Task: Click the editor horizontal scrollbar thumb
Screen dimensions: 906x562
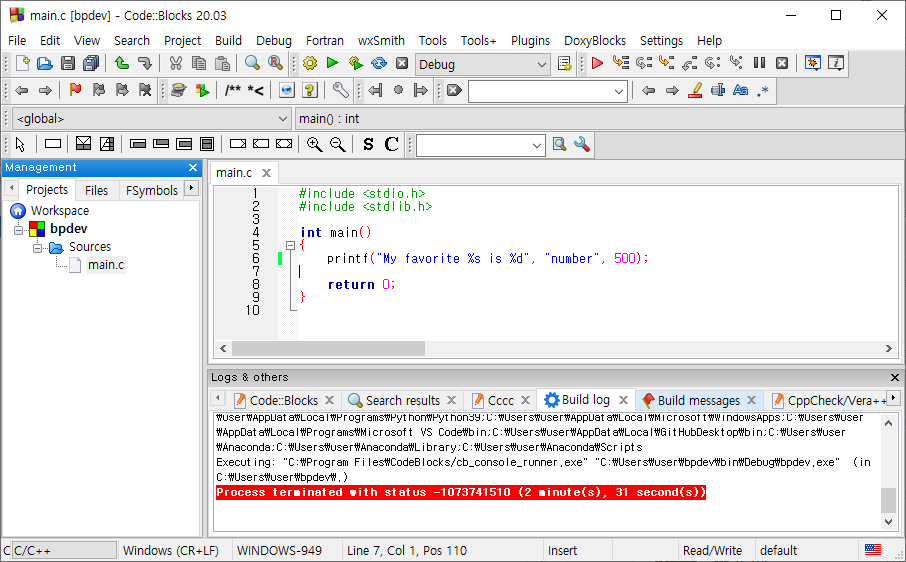Action: 328,348
